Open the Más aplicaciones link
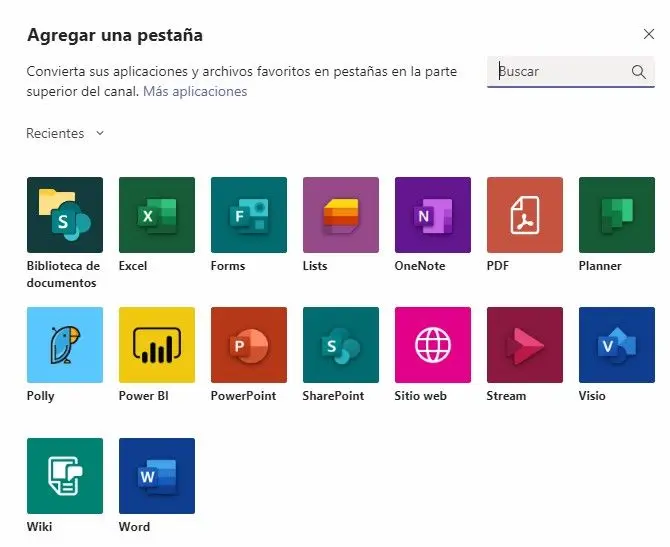The width and height of the screenshot is (670, 547). 195,91
